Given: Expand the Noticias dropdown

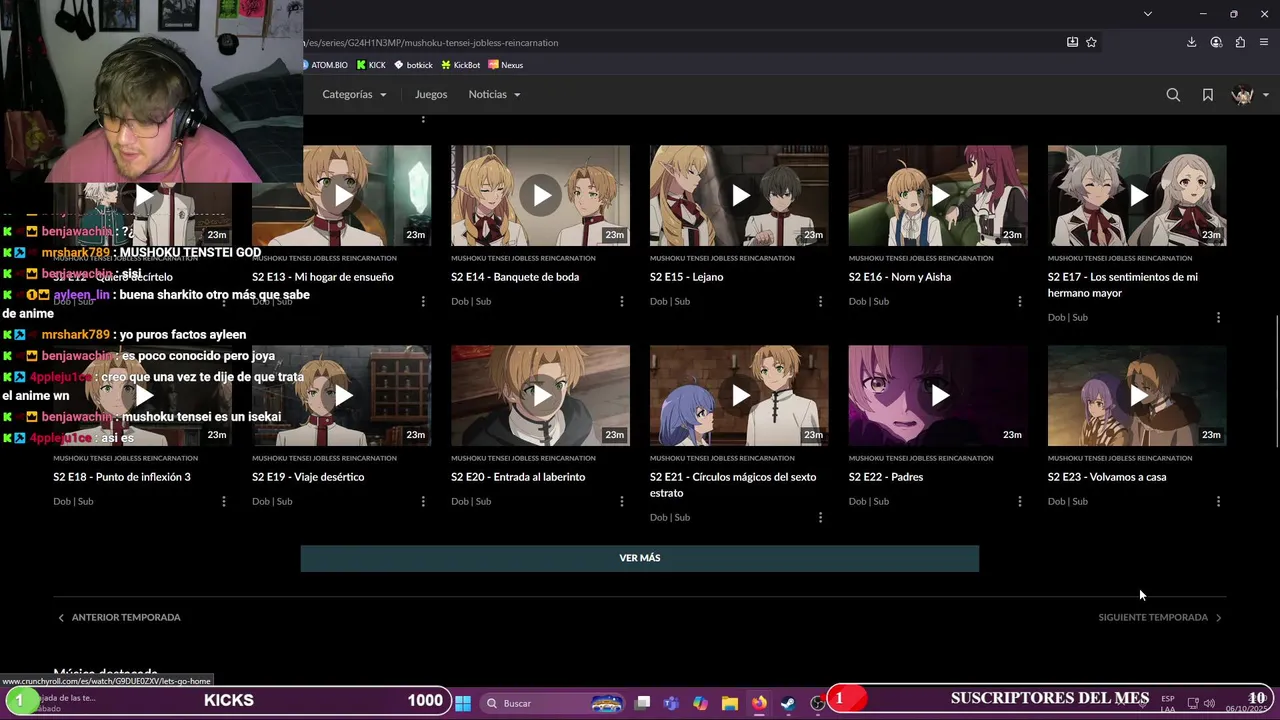Looking at the screenshot, I should point(494,94).
